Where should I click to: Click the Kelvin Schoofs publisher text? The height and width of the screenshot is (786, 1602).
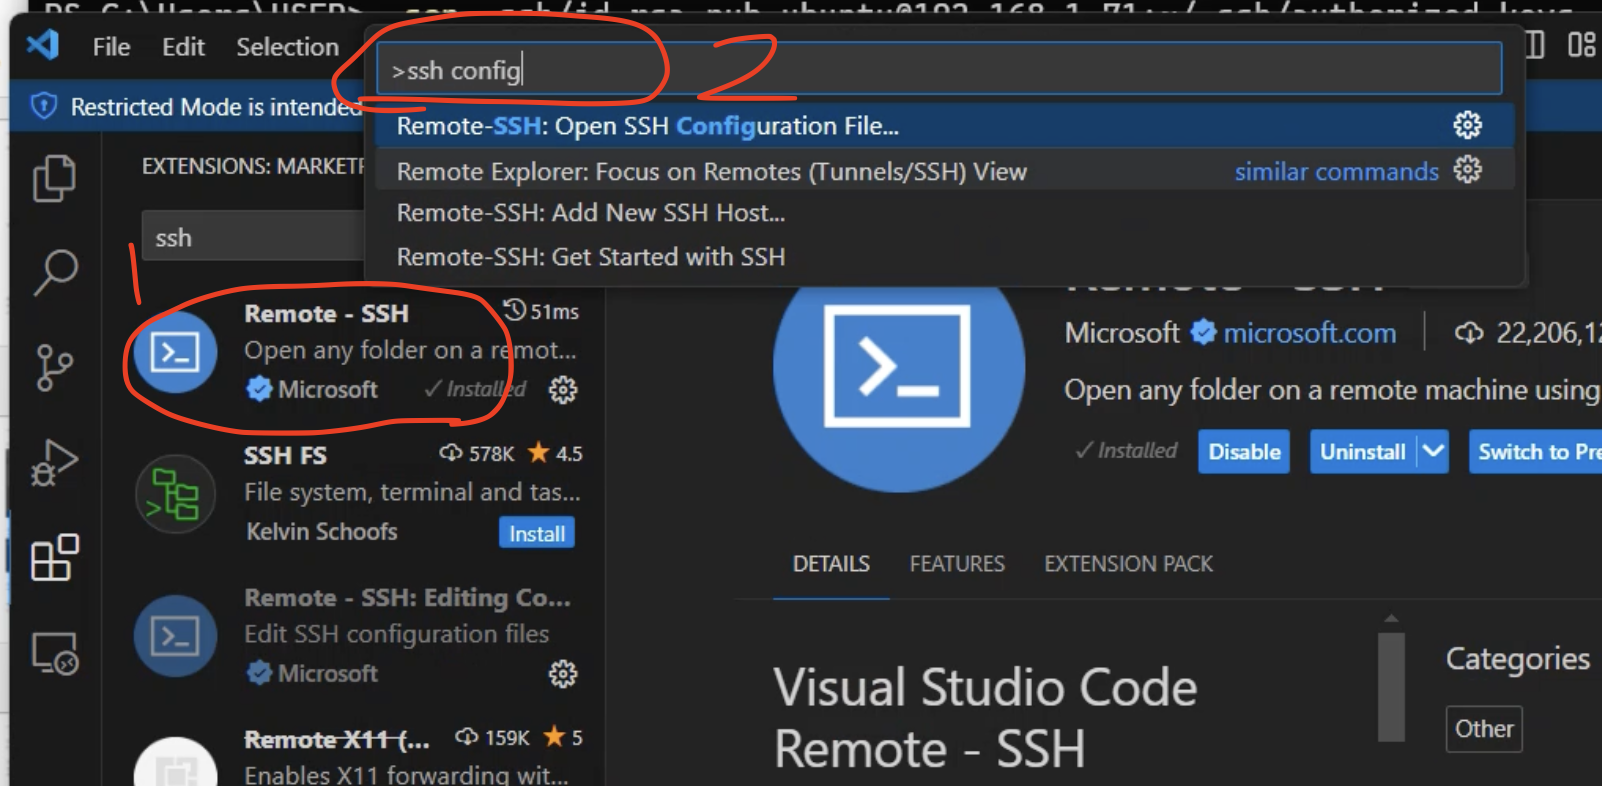(321, 531)
